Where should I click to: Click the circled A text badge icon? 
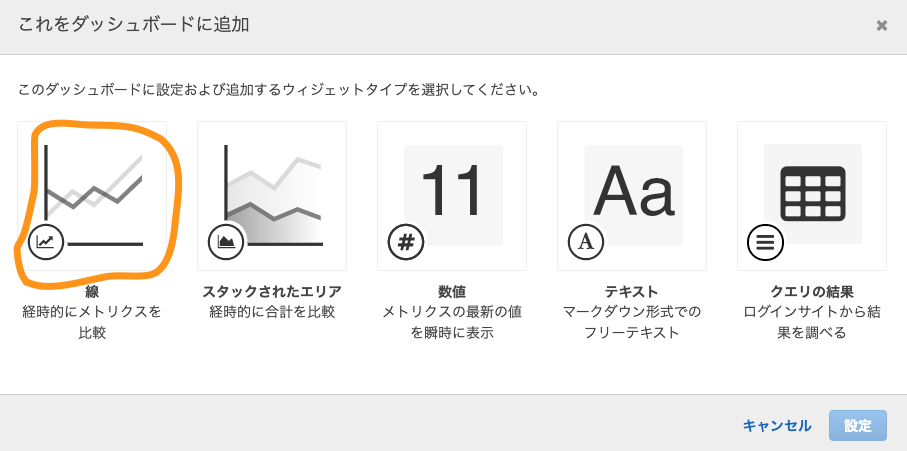(x=585, y=242)
